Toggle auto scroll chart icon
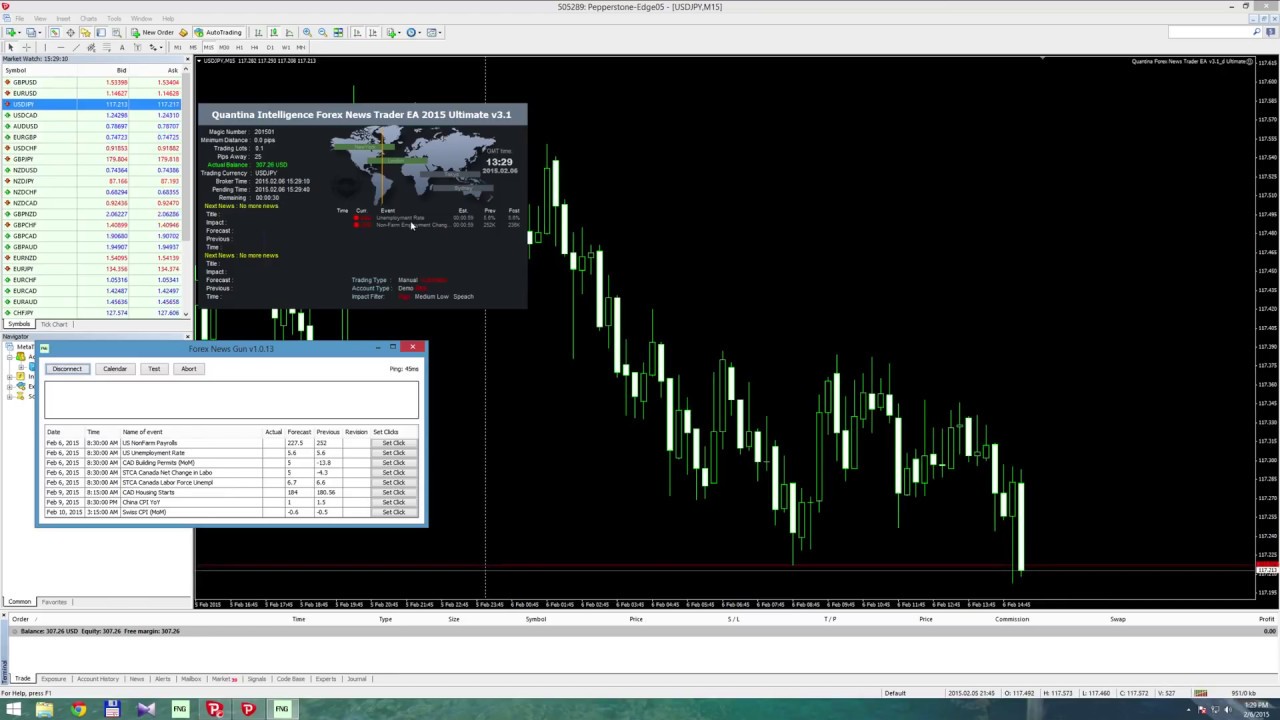 coord(357,33)
